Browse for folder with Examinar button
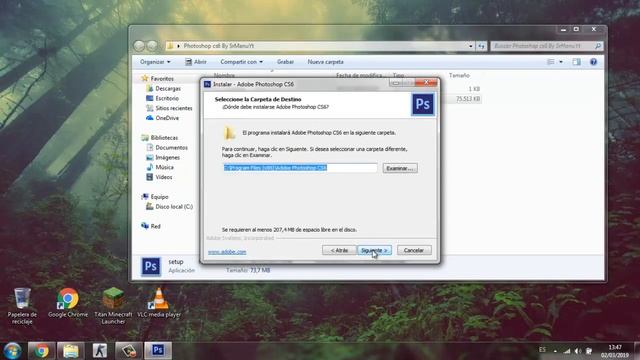 [400, 168]
